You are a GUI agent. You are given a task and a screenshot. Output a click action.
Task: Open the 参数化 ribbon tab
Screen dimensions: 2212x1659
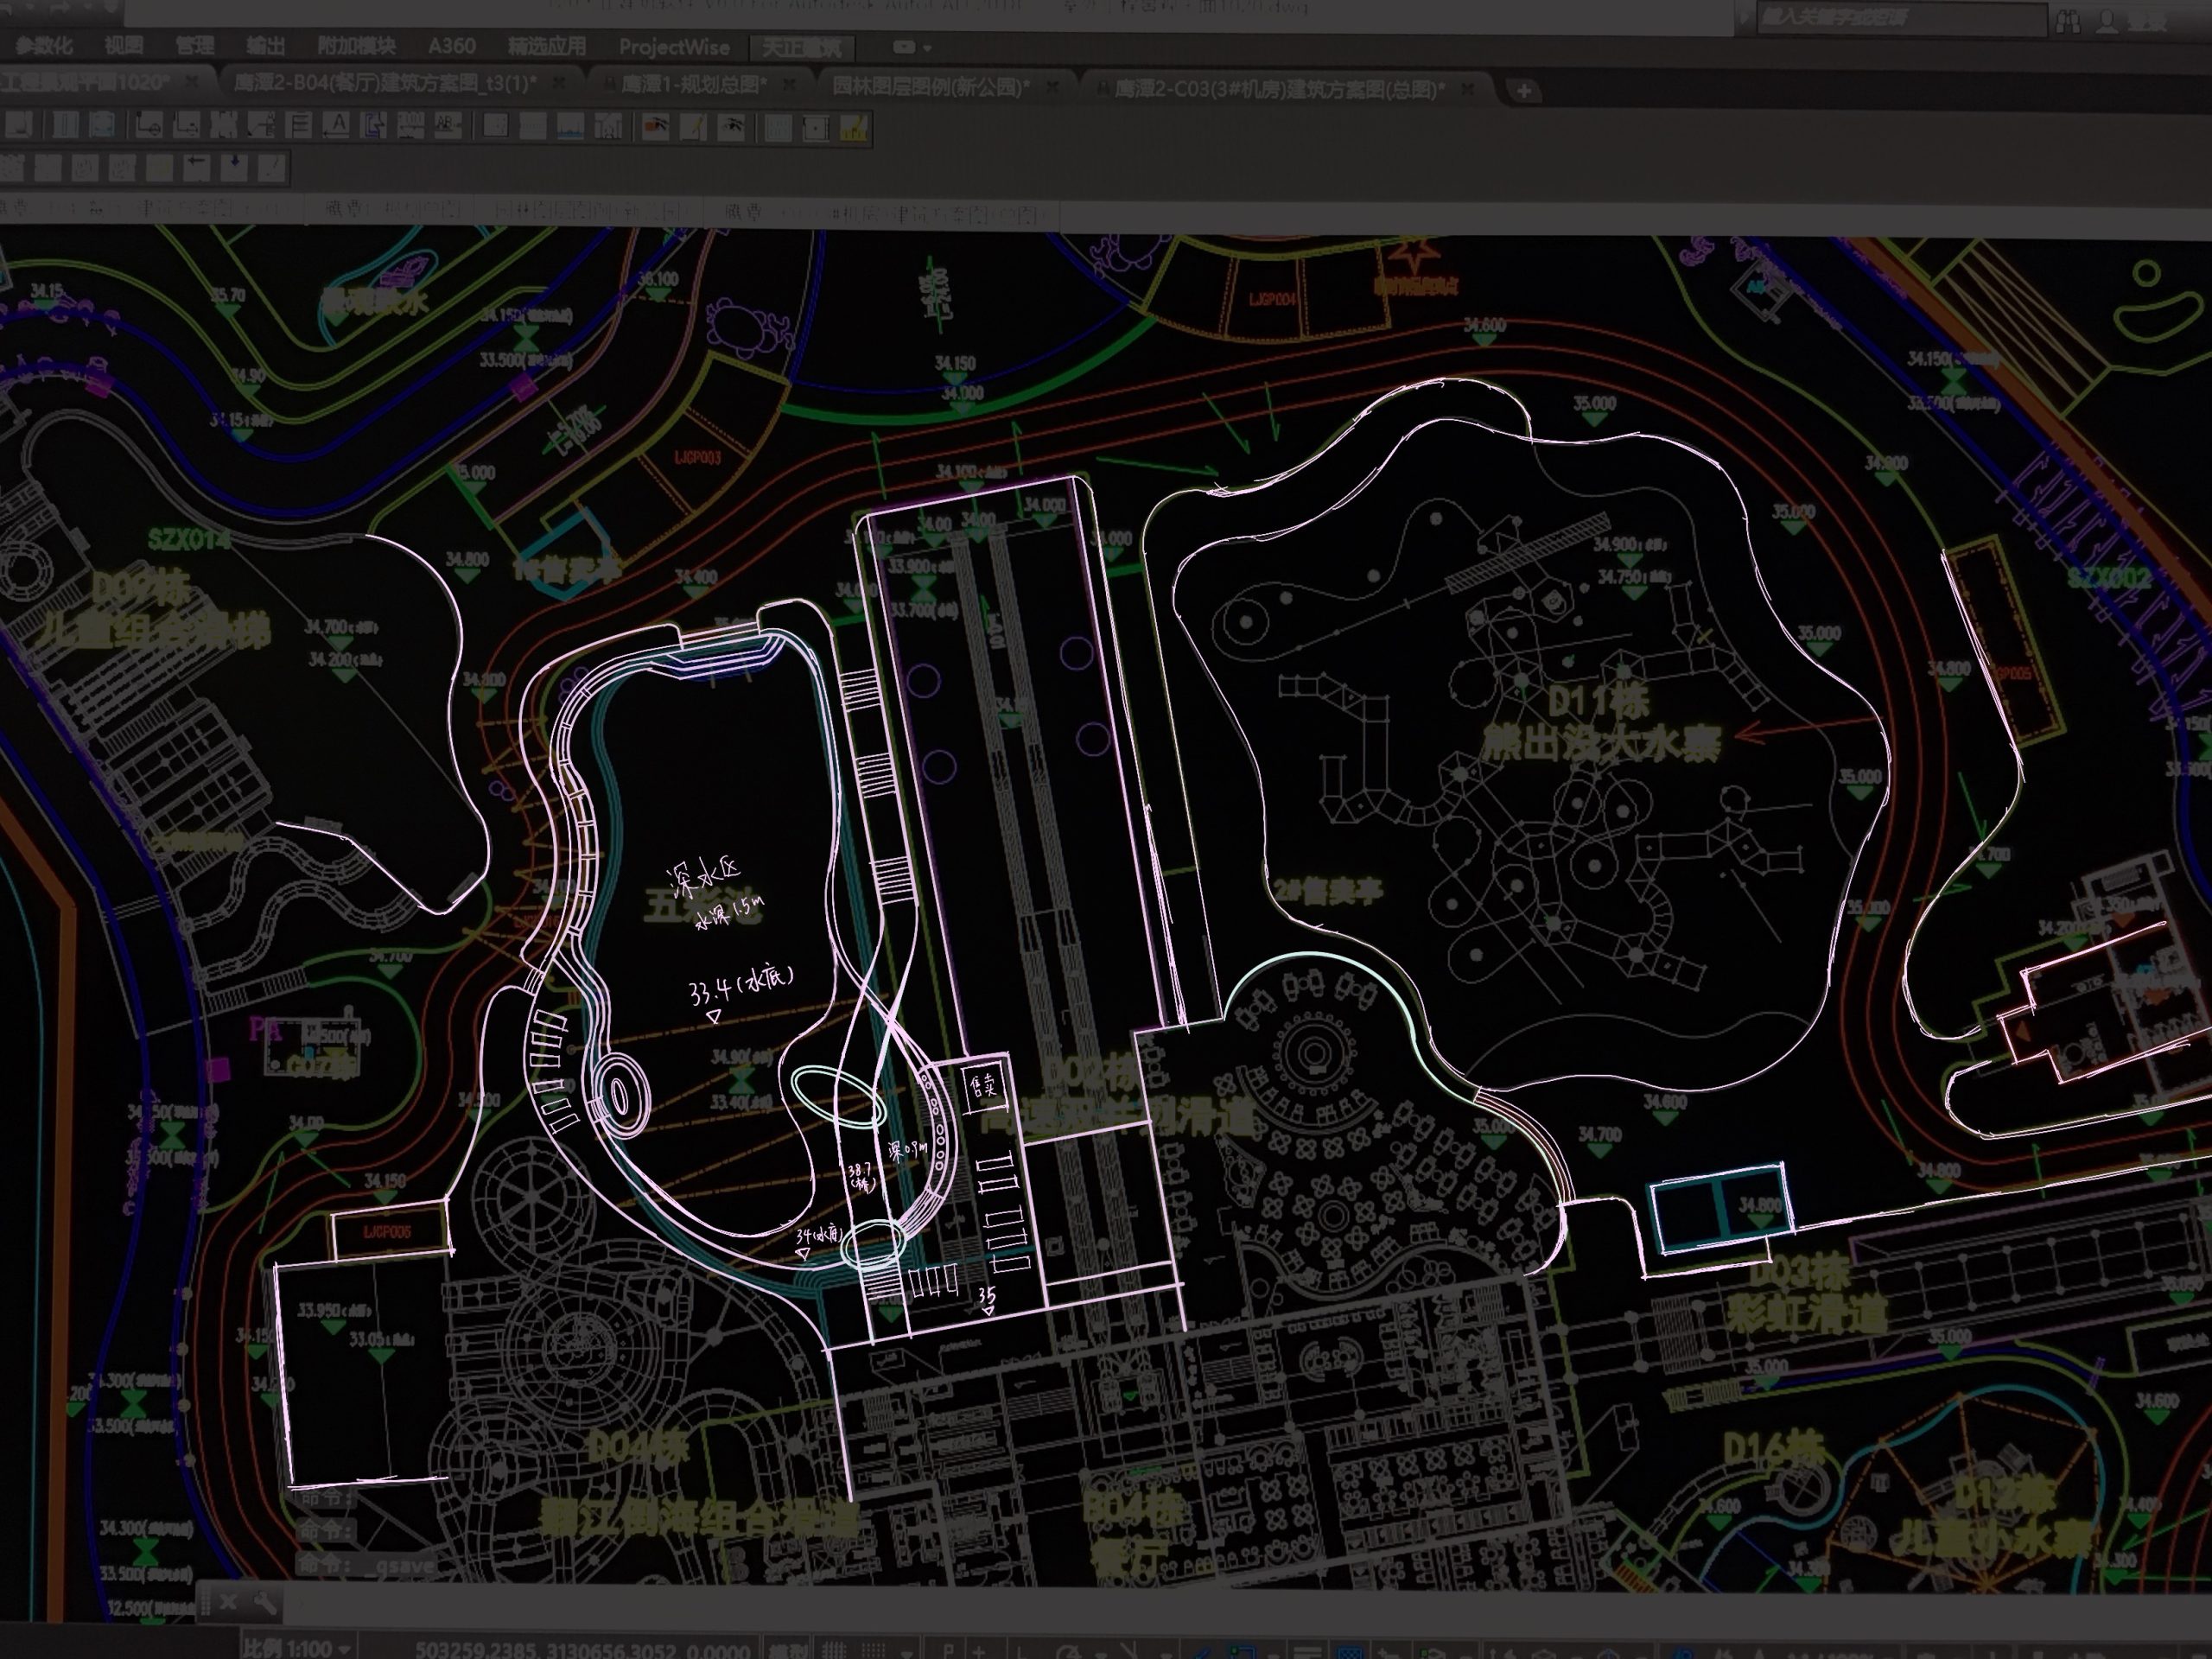pos(44,45)
